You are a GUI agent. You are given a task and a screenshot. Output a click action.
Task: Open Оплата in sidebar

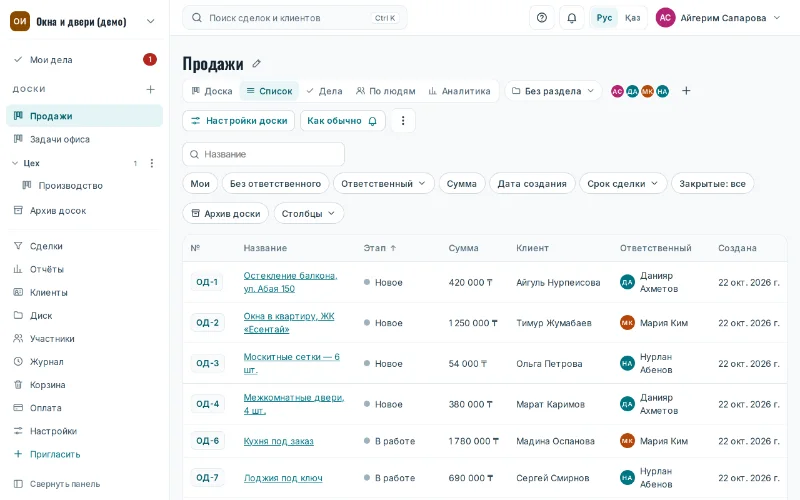coord(84,408)
